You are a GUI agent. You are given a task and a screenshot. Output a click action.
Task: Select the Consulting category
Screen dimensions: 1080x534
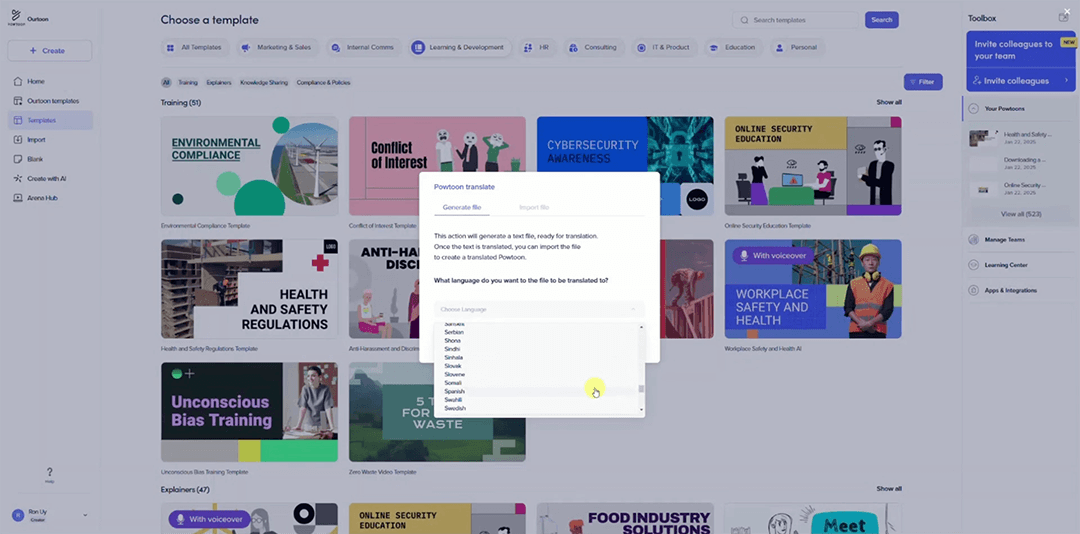(x=593, y=48)
